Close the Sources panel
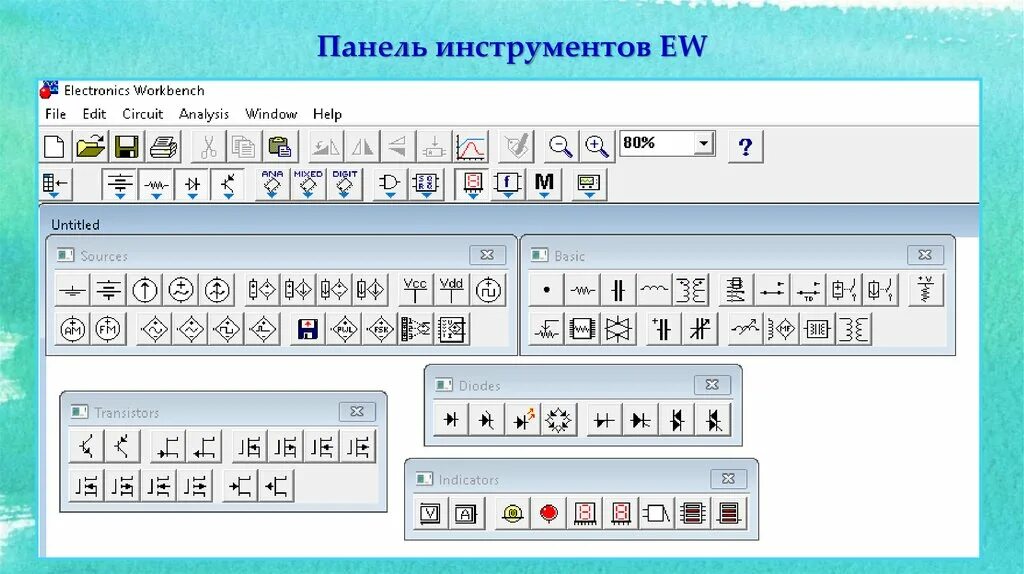This screenshot has width=1024, height=574. click(487, 255)
